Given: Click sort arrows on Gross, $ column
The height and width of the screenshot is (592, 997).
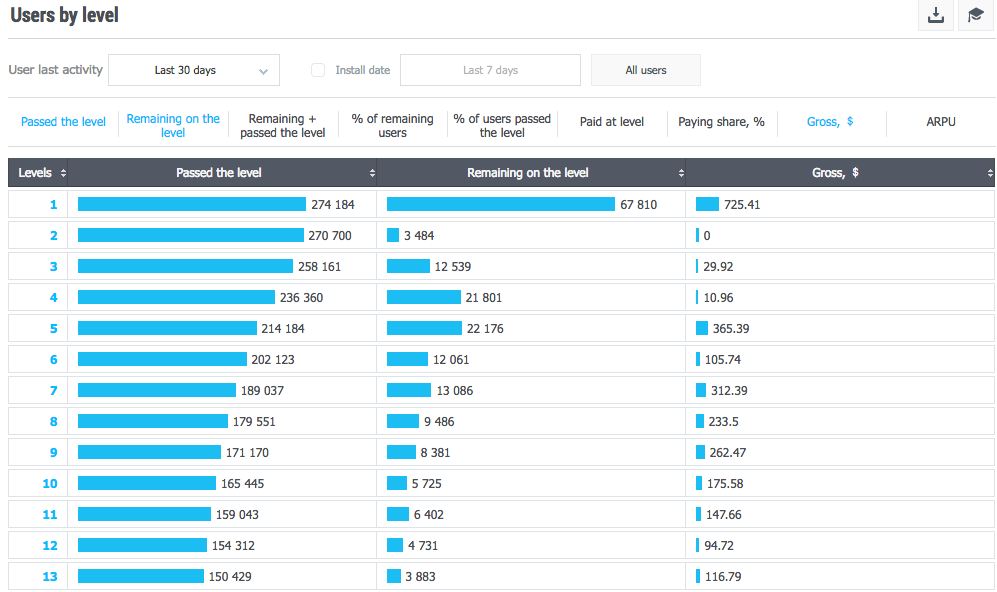Looking at the screenshot, I should tap(990, 173).
